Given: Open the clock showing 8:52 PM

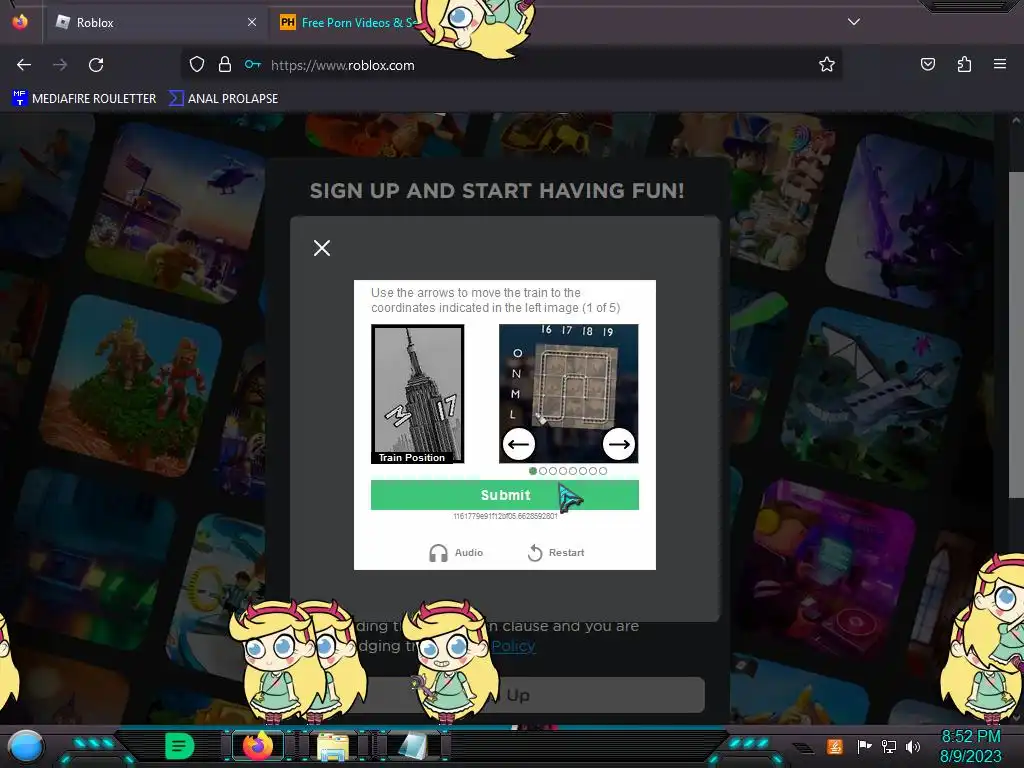Looking at the screenshot, I should pyautogui.click(x=970, y=746).
